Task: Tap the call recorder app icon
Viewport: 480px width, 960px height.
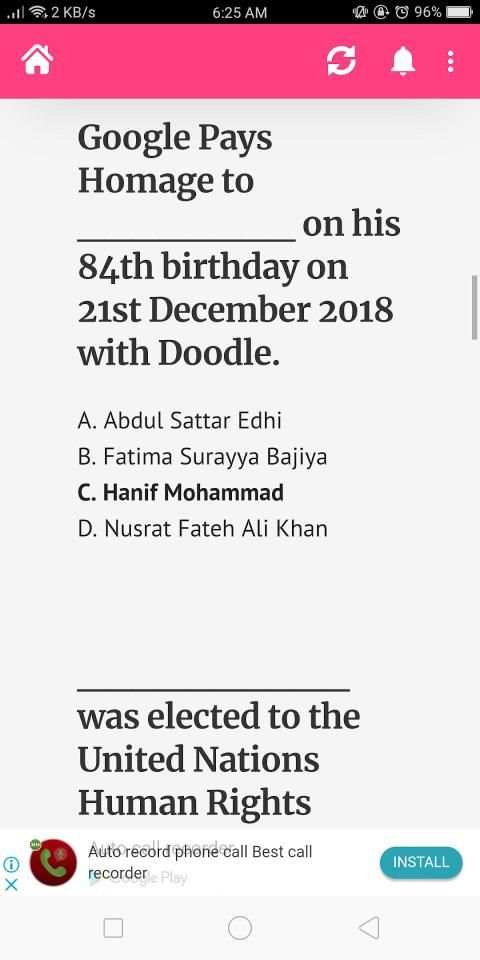Action: (53, 862)
